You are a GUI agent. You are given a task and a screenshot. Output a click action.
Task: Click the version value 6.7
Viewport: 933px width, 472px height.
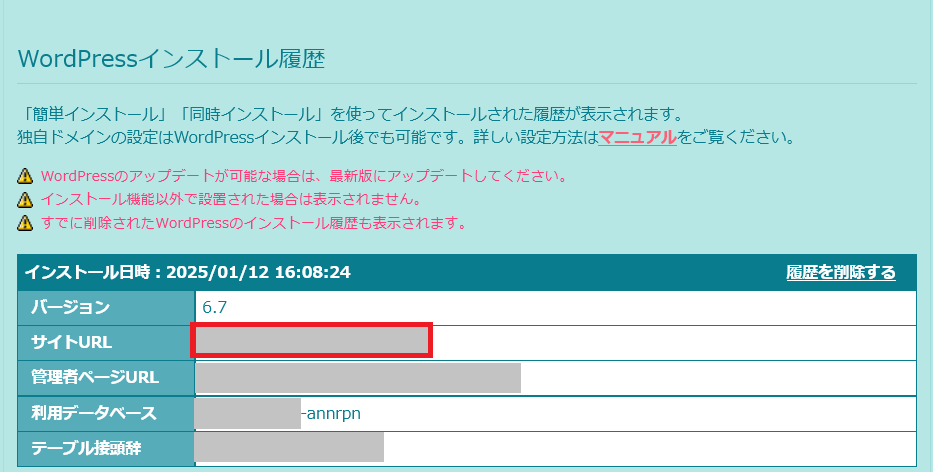pyautogui.click(x=215, y=307)
